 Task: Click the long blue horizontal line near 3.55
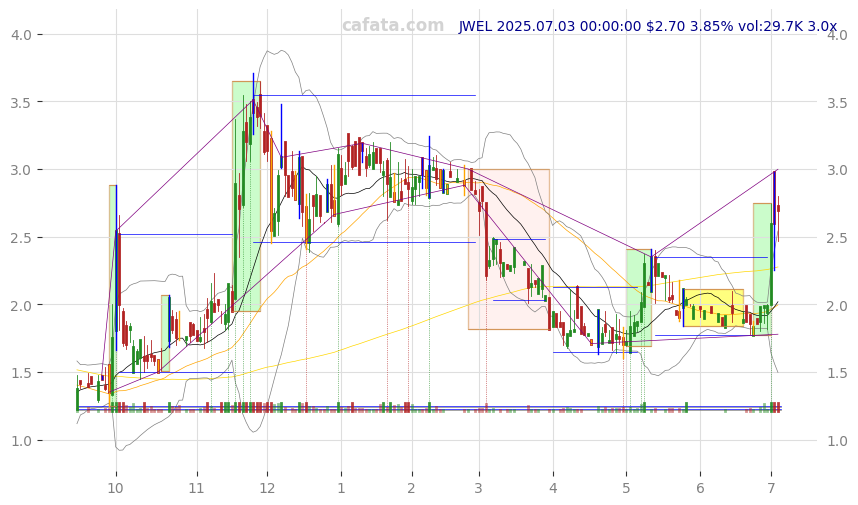tap(364, 96)
